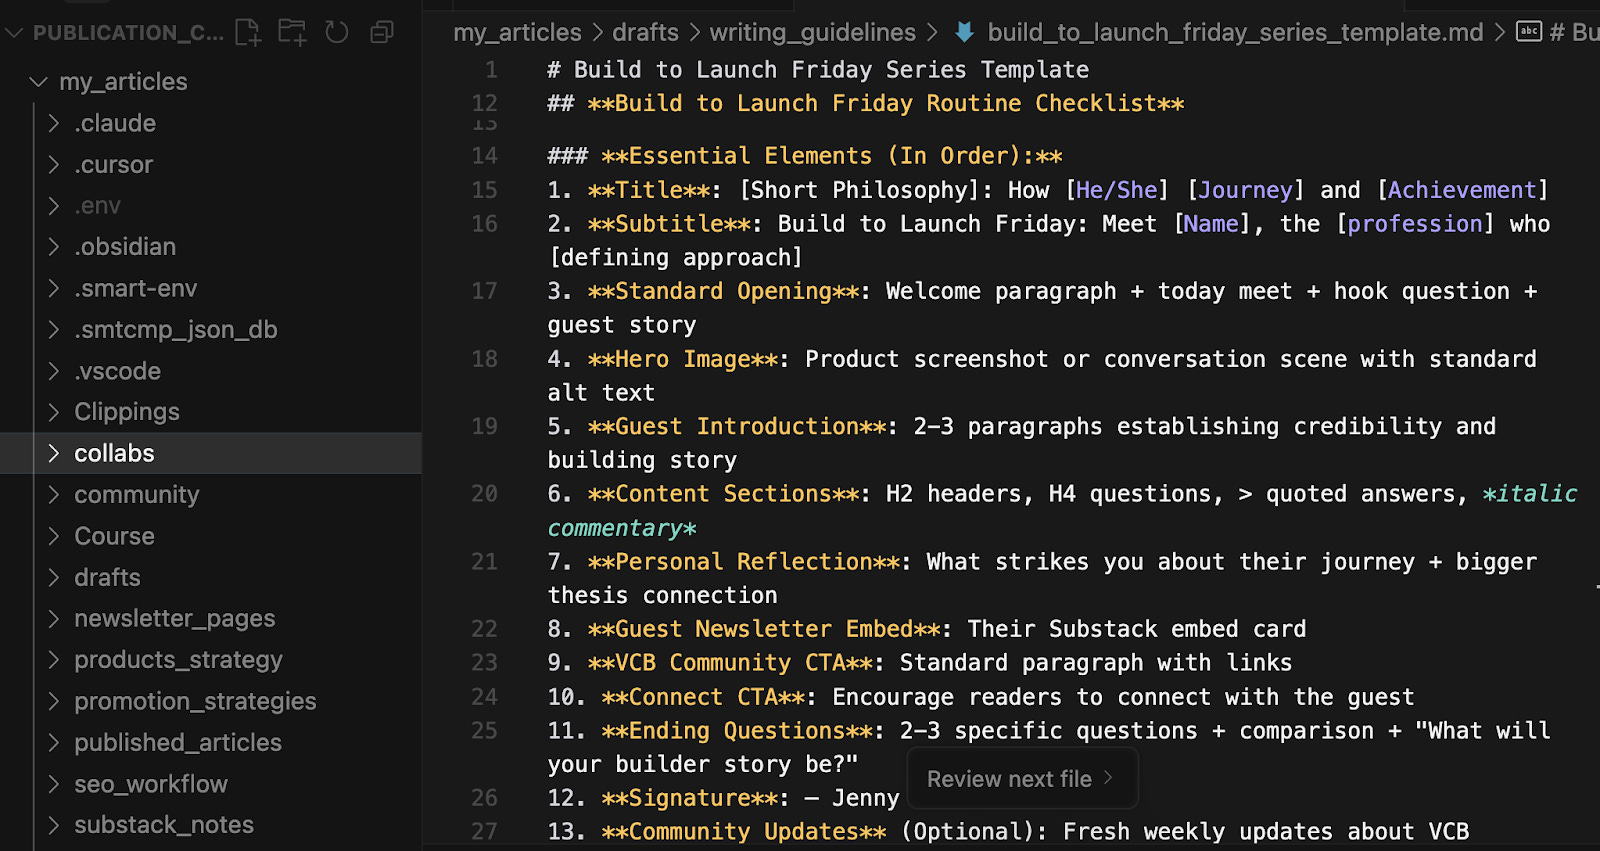Click 'Guest Newsletter Embed' on line 22
Image resolution: width=1600 pixels, height=851 pixels.
[764, 629]
